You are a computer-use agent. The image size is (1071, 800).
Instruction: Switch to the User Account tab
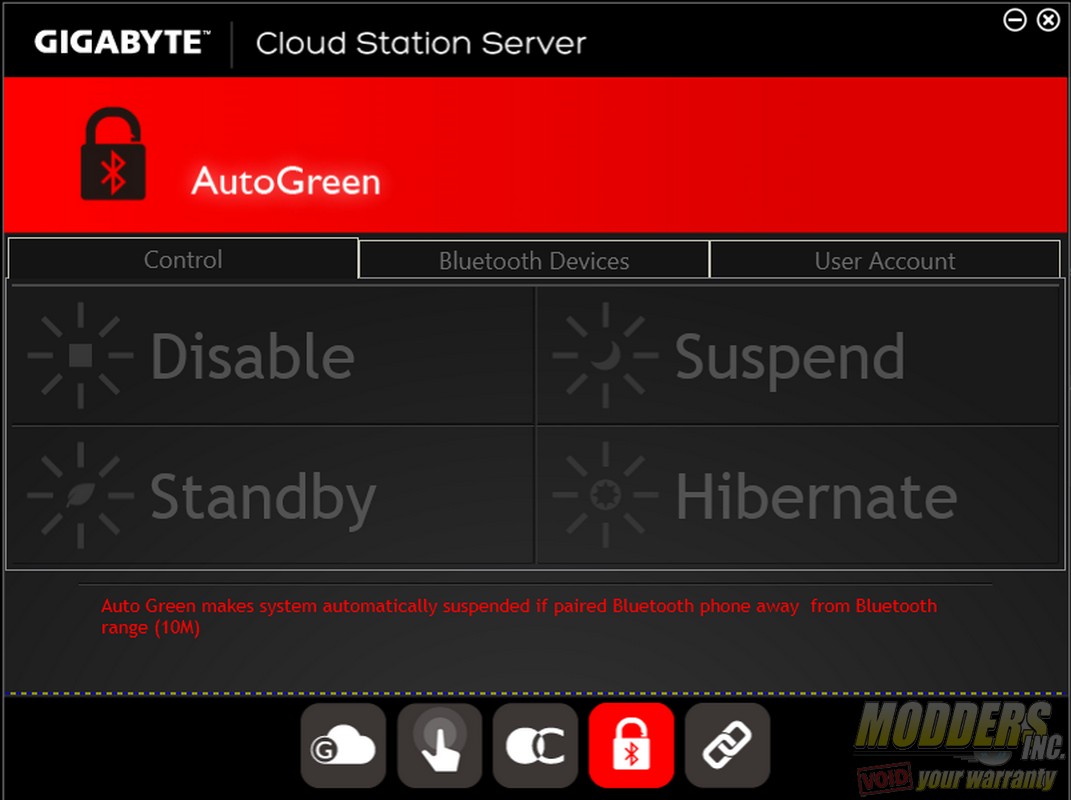pos(885,260)
